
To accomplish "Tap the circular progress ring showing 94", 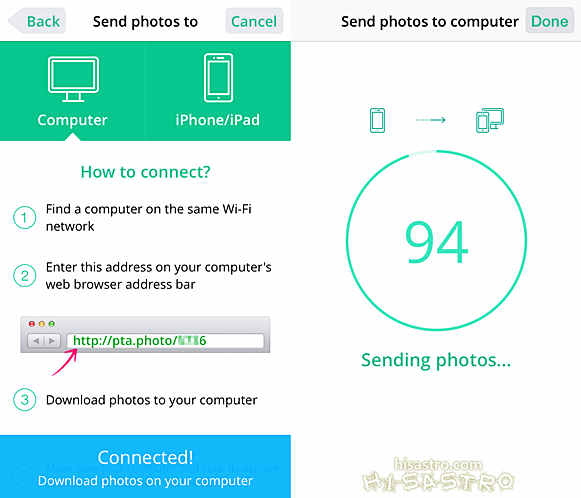I will coord(436,240).
